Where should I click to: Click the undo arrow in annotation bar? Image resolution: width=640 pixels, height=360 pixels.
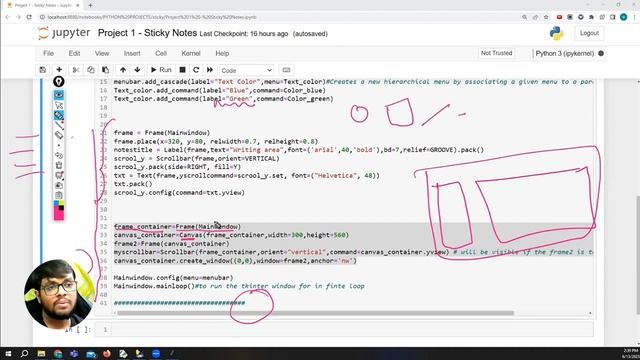tap(59, 155)
